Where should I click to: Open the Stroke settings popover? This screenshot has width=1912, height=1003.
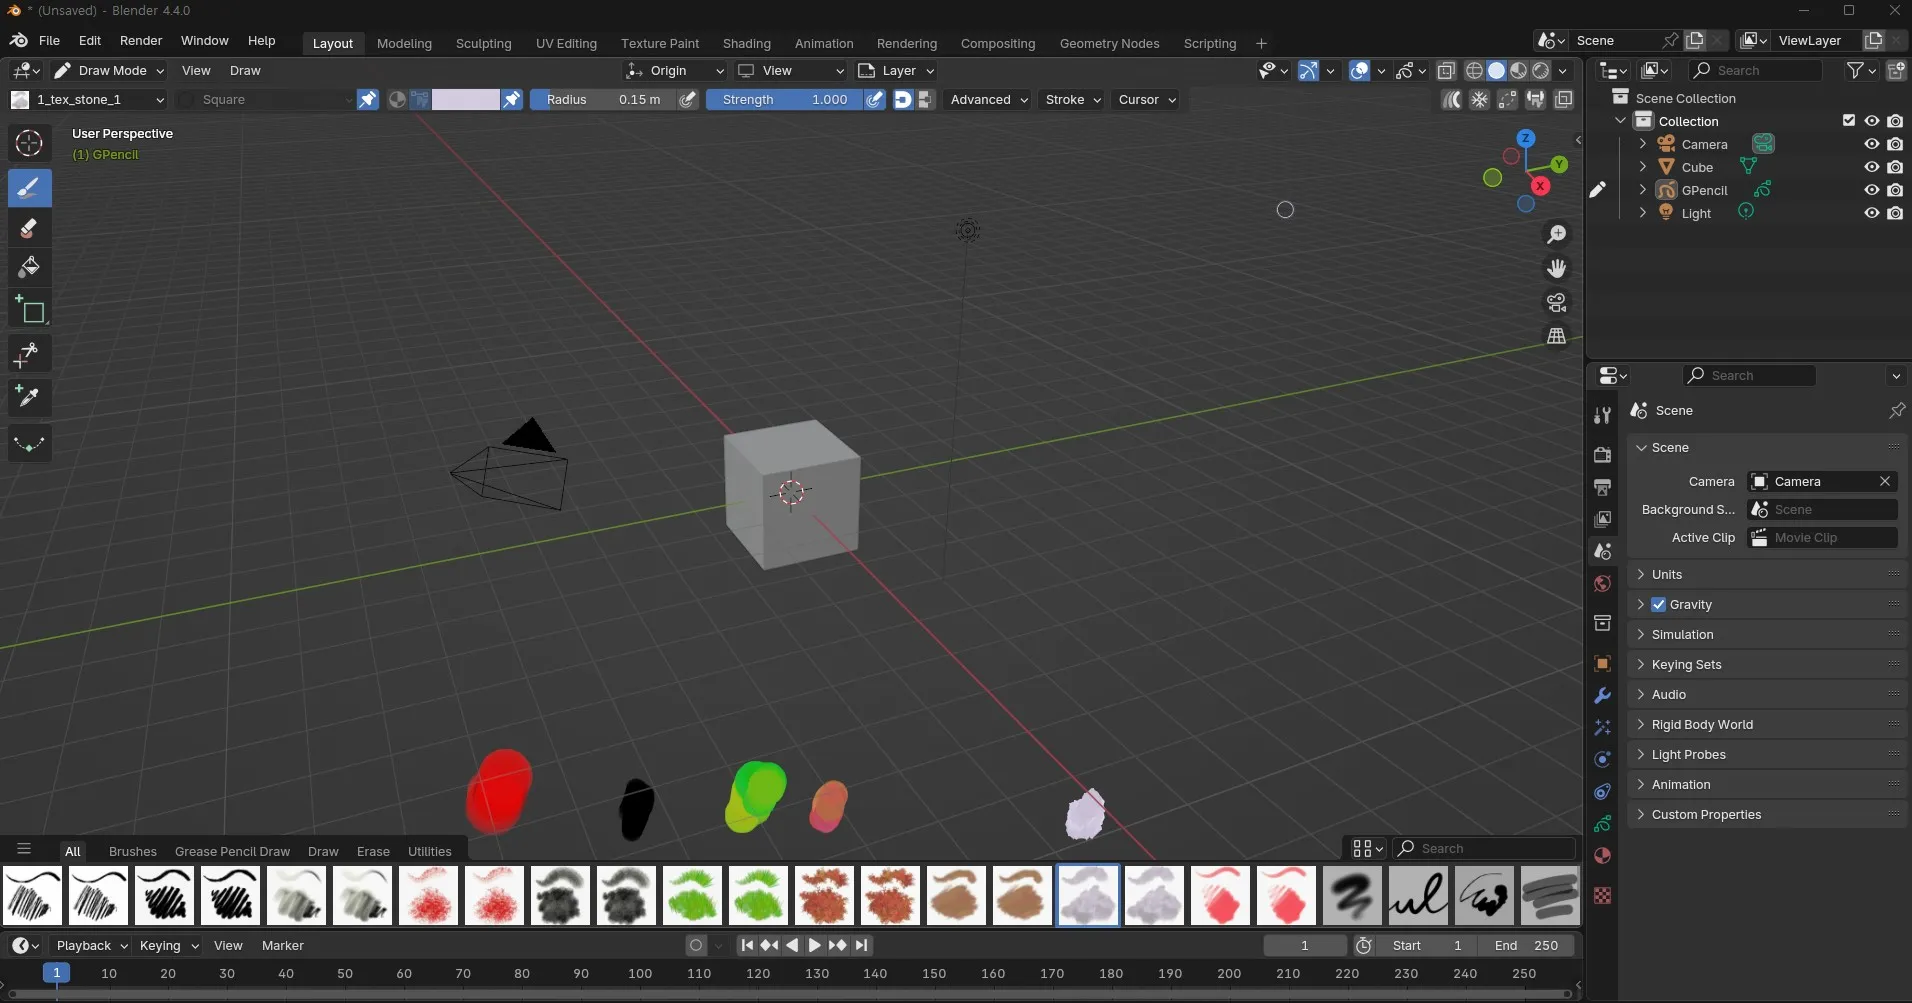tap(1072, 99)
